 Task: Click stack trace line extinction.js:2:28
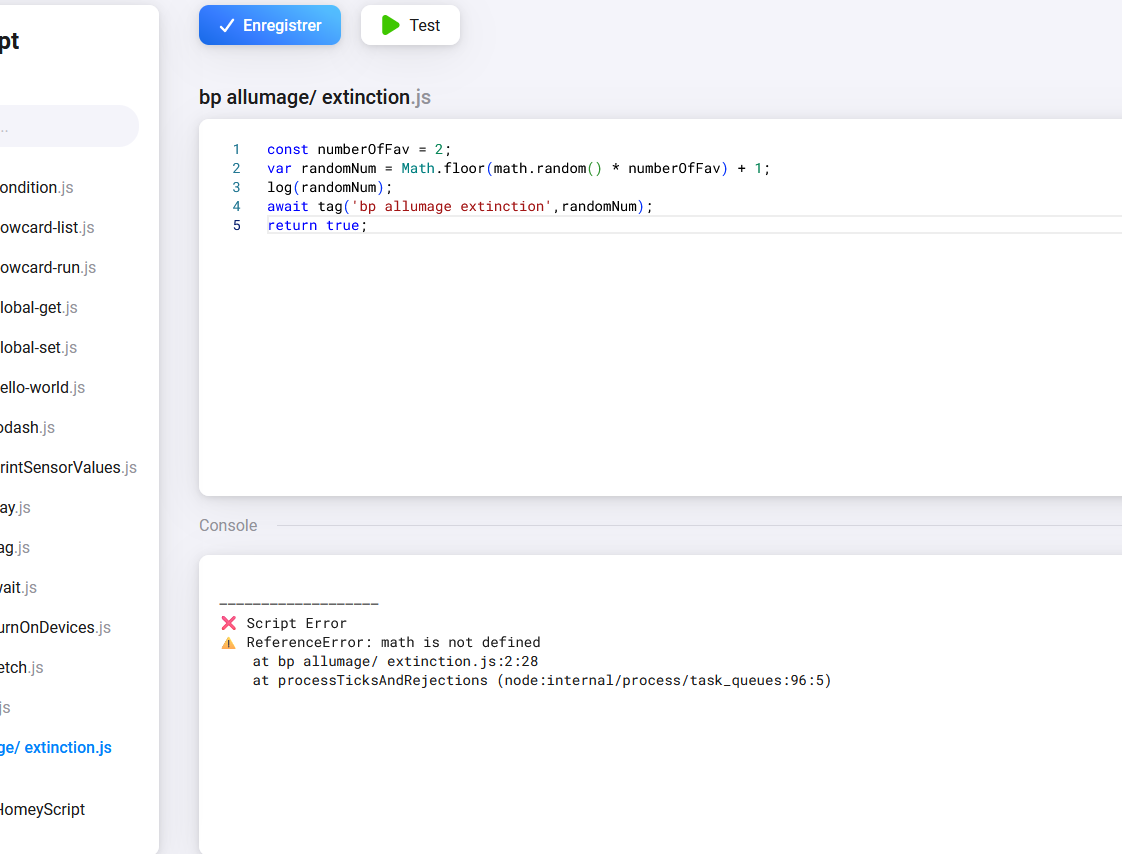coord(395,661)
